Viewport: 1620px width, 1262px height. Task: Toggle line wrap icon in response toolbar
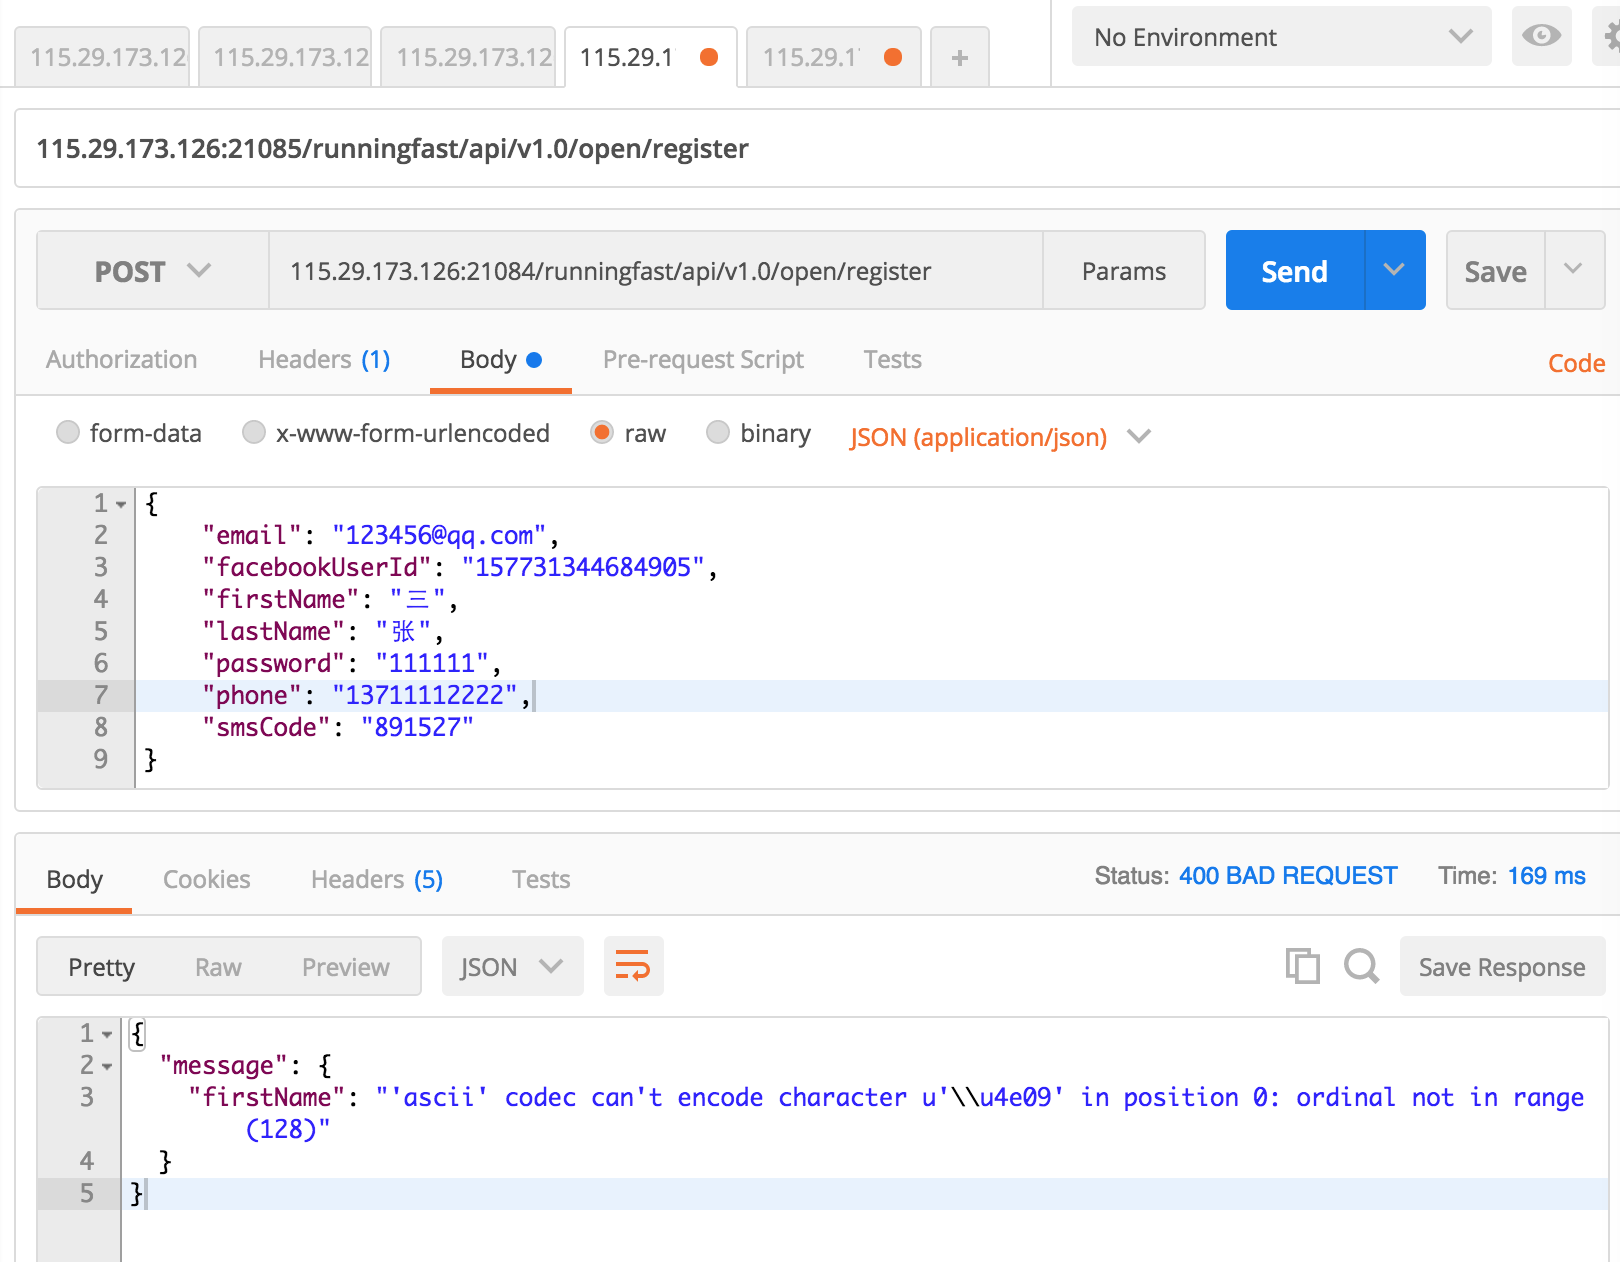[633, 966]
